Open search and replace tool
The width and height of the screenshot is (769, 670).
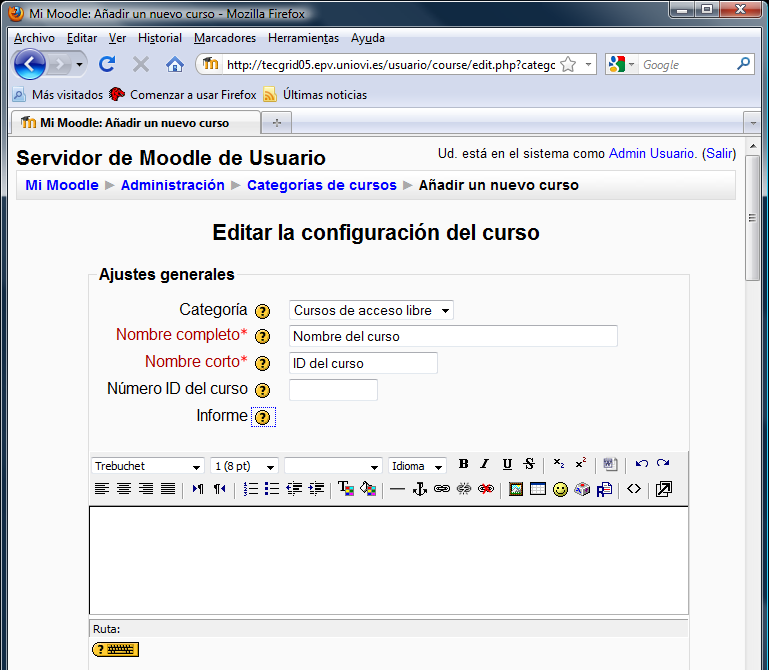click(x=604, y=489)
